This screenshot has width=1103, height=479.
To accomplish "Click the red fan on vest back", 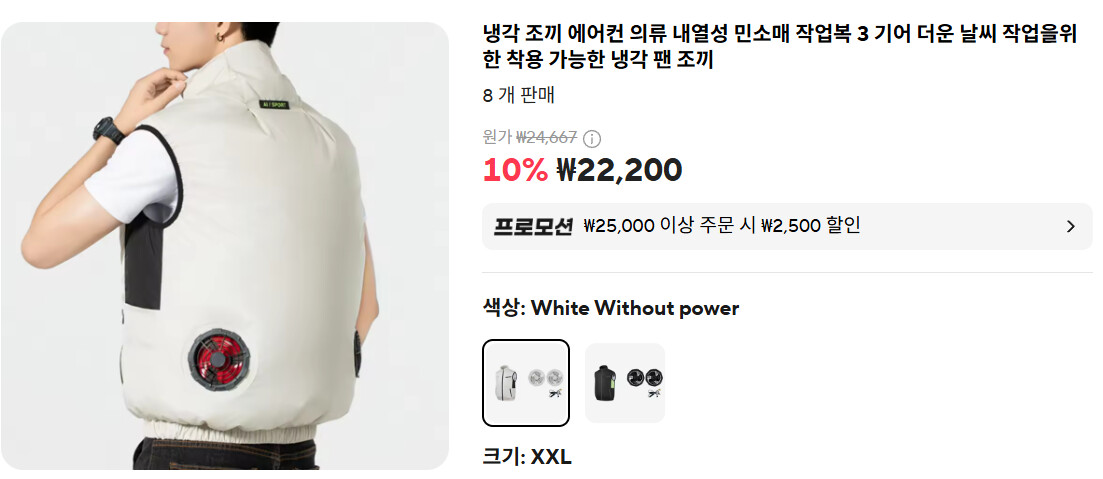I will 220,360.
